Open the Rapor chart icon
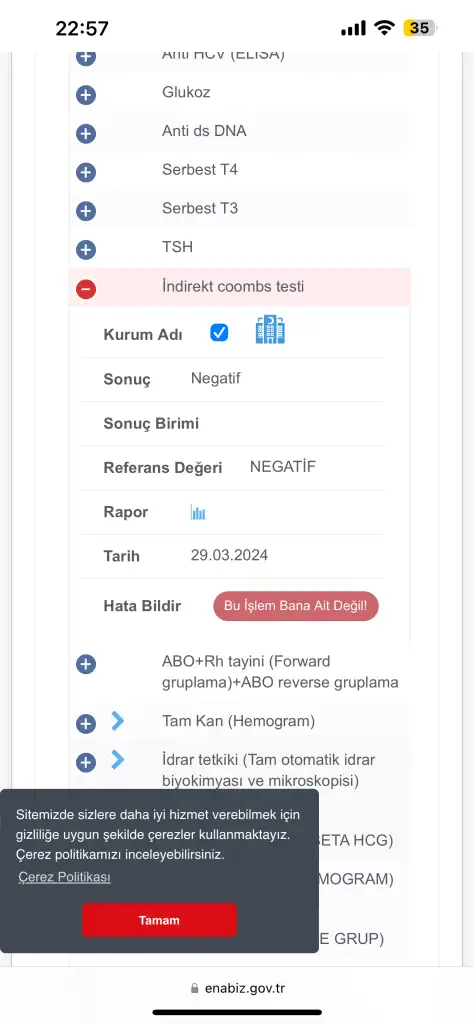This screenshot has width=474, height=1024. tap(198, 513)
